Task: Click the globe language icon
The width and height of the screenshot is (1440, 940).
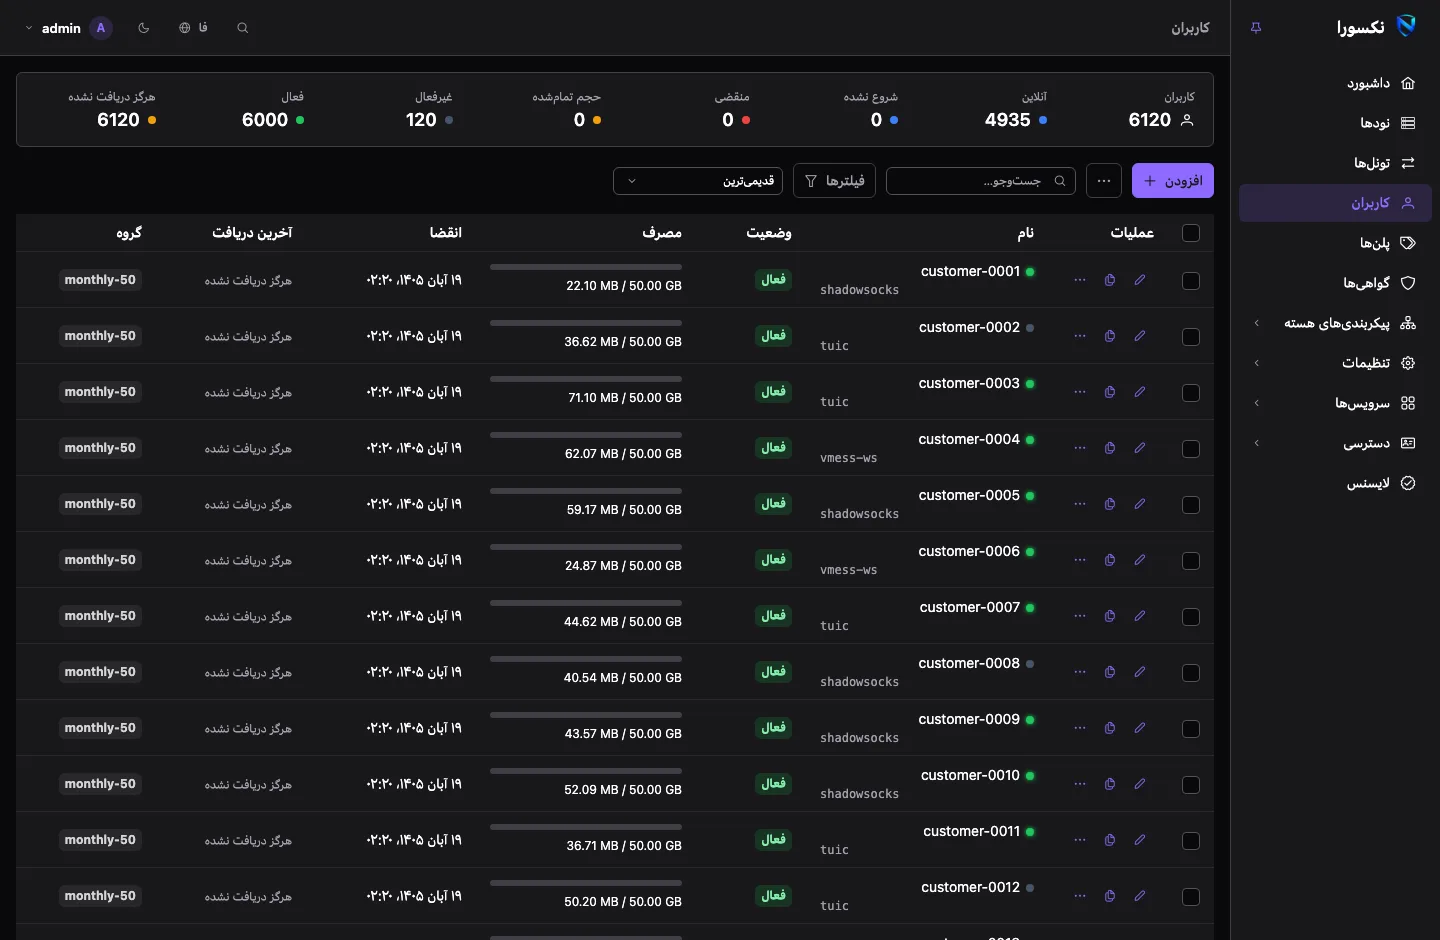Action: 185,28
